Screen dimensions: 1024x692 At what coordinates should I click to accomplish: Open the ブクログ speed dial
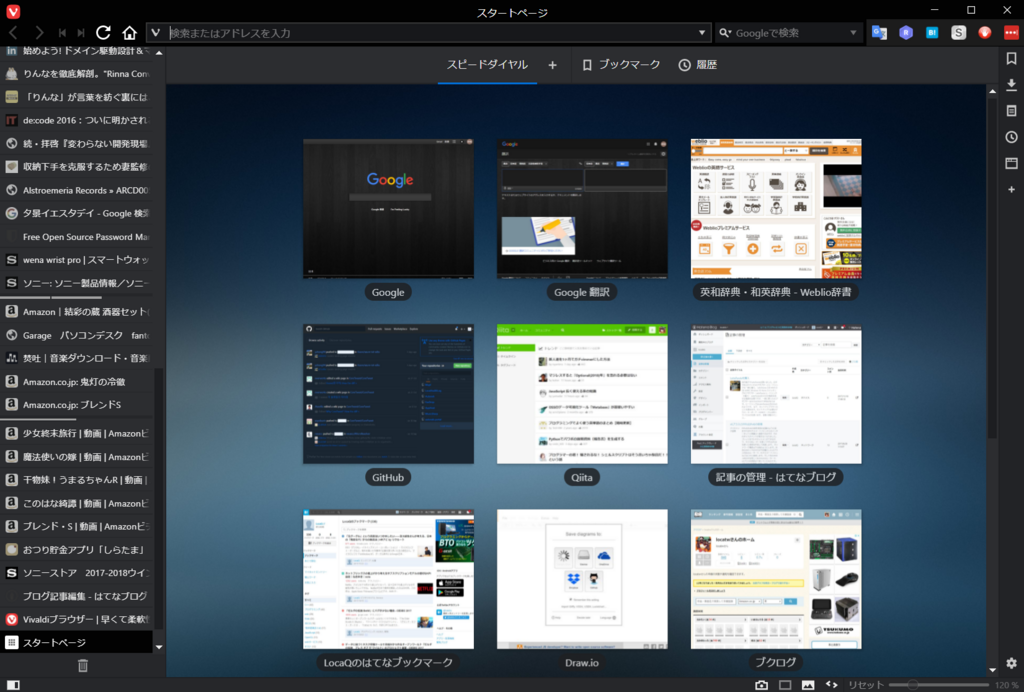coord(776,580)
